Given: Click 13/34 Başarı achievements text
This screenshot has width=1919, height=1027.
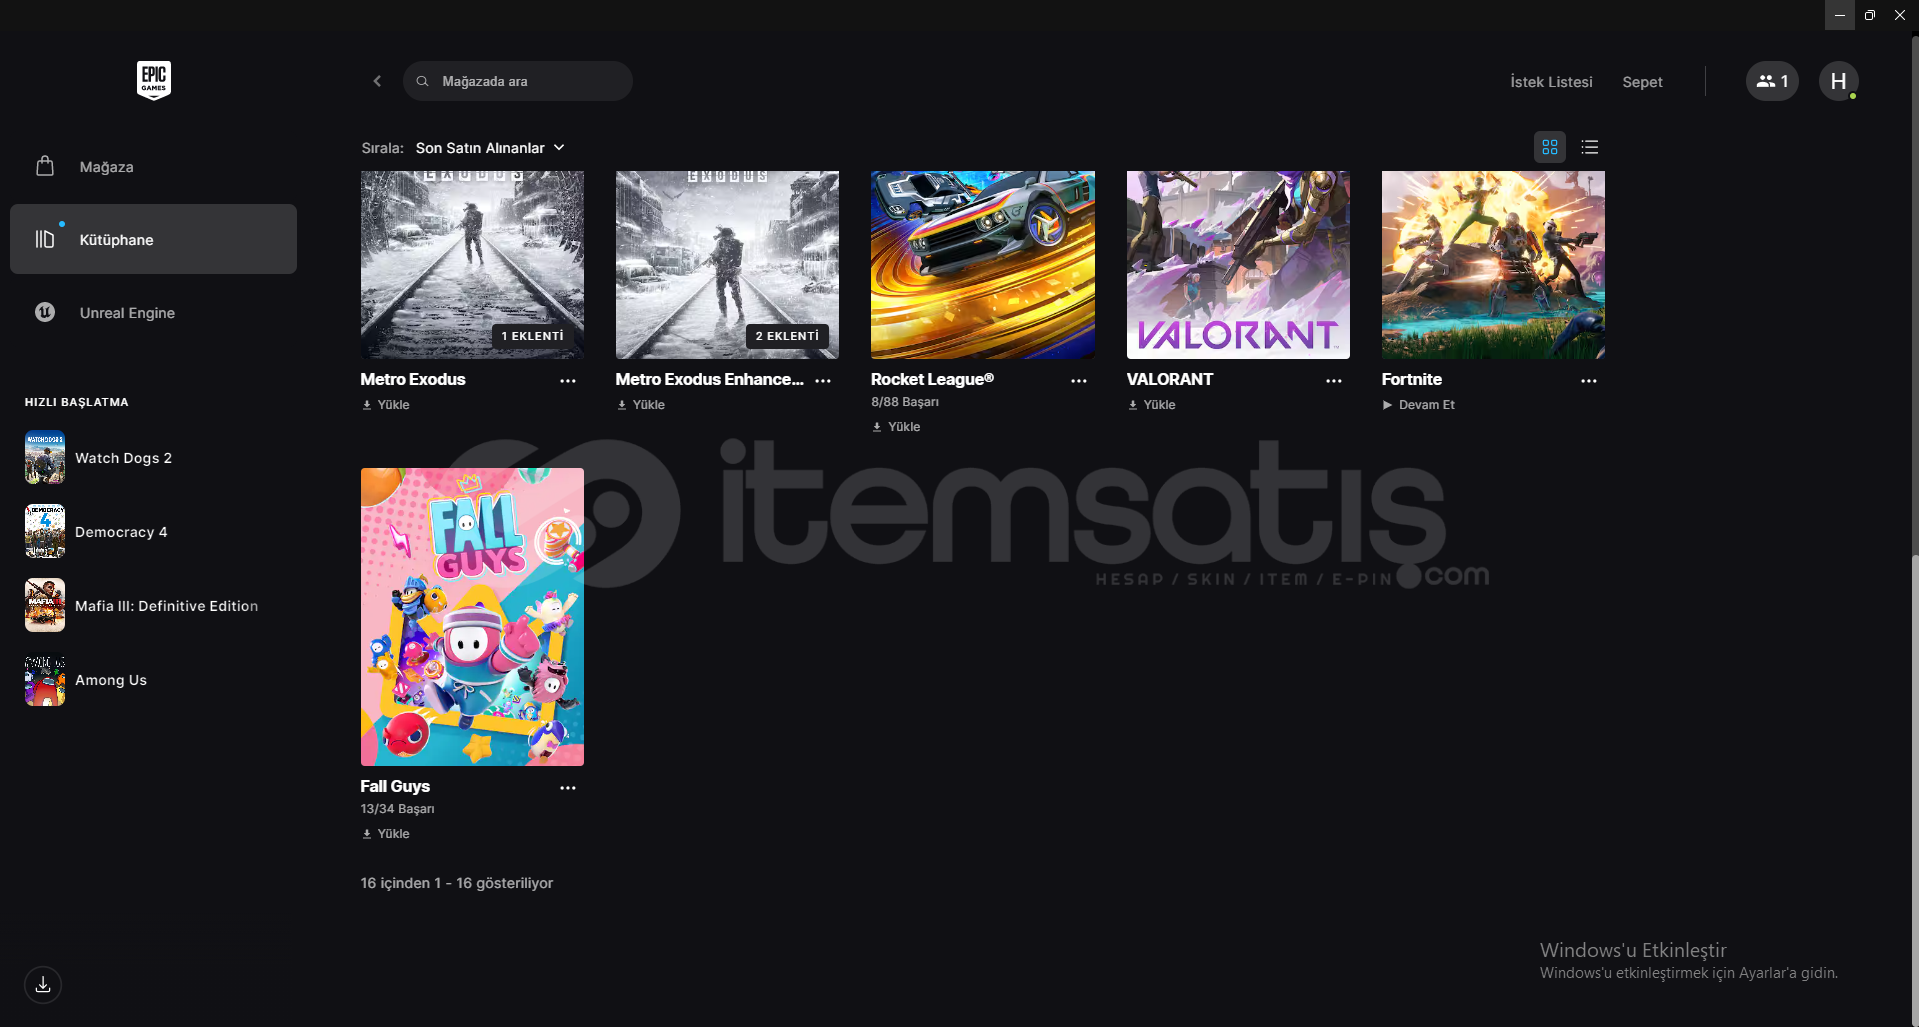Looking at the screenshot, I should coord(397,809).
